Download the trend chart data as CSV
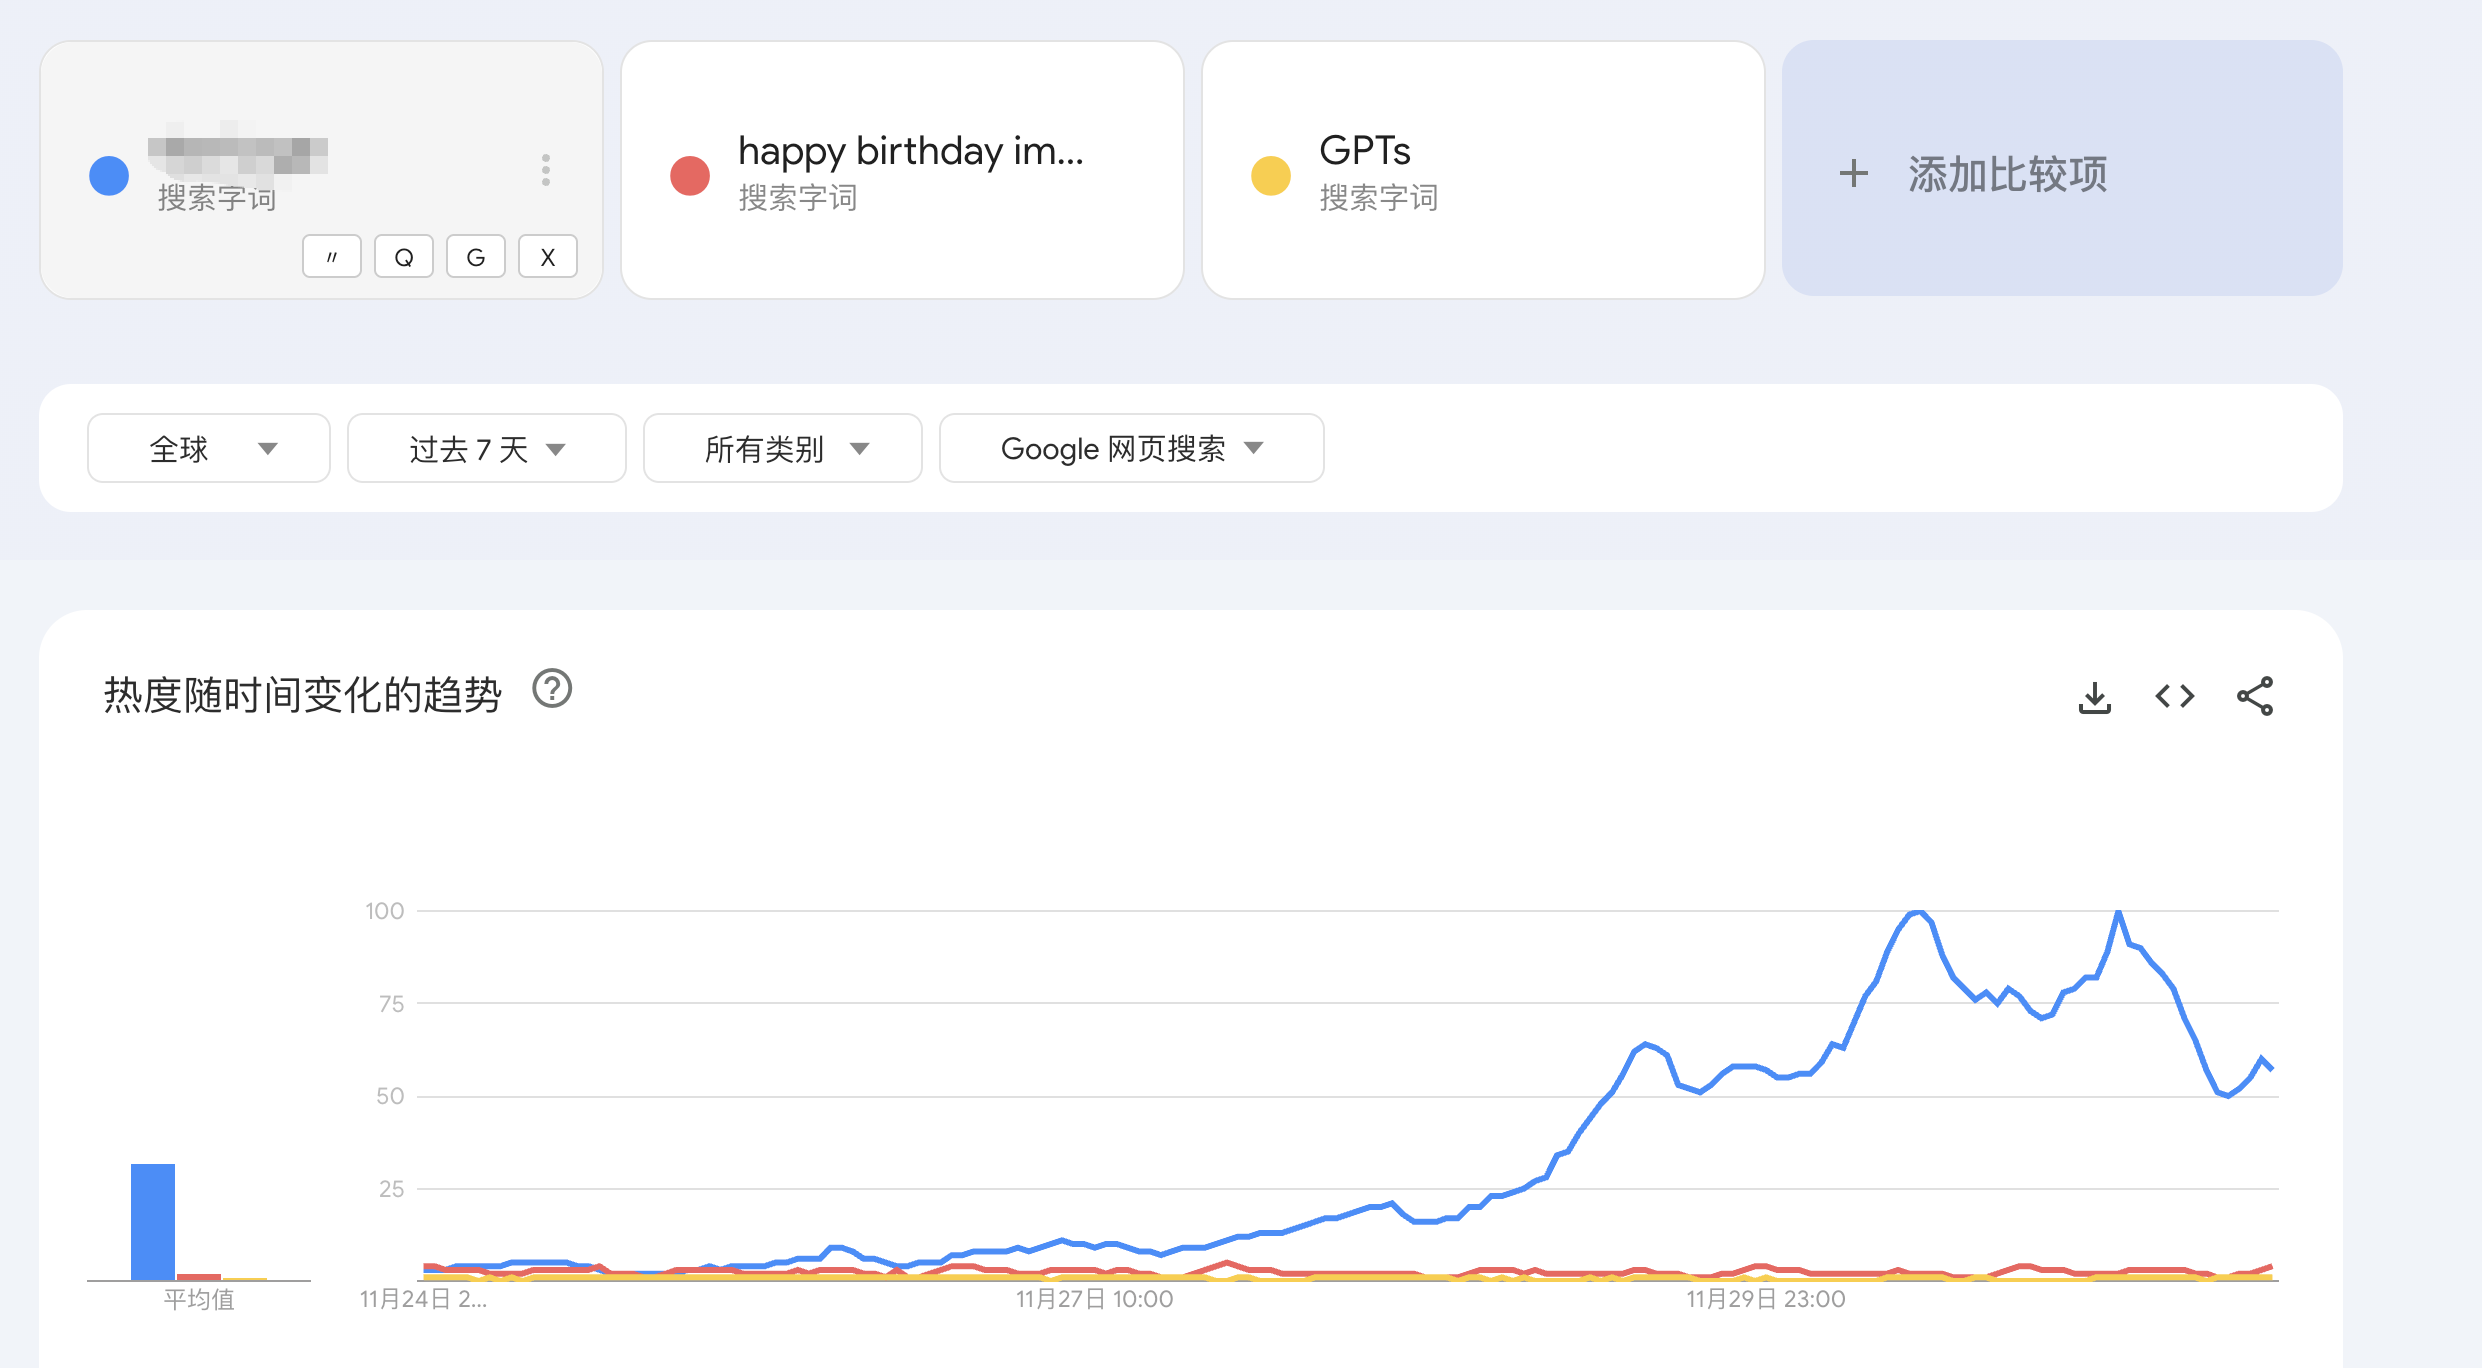2482x1368 pixels. (x=2094, y=697)
